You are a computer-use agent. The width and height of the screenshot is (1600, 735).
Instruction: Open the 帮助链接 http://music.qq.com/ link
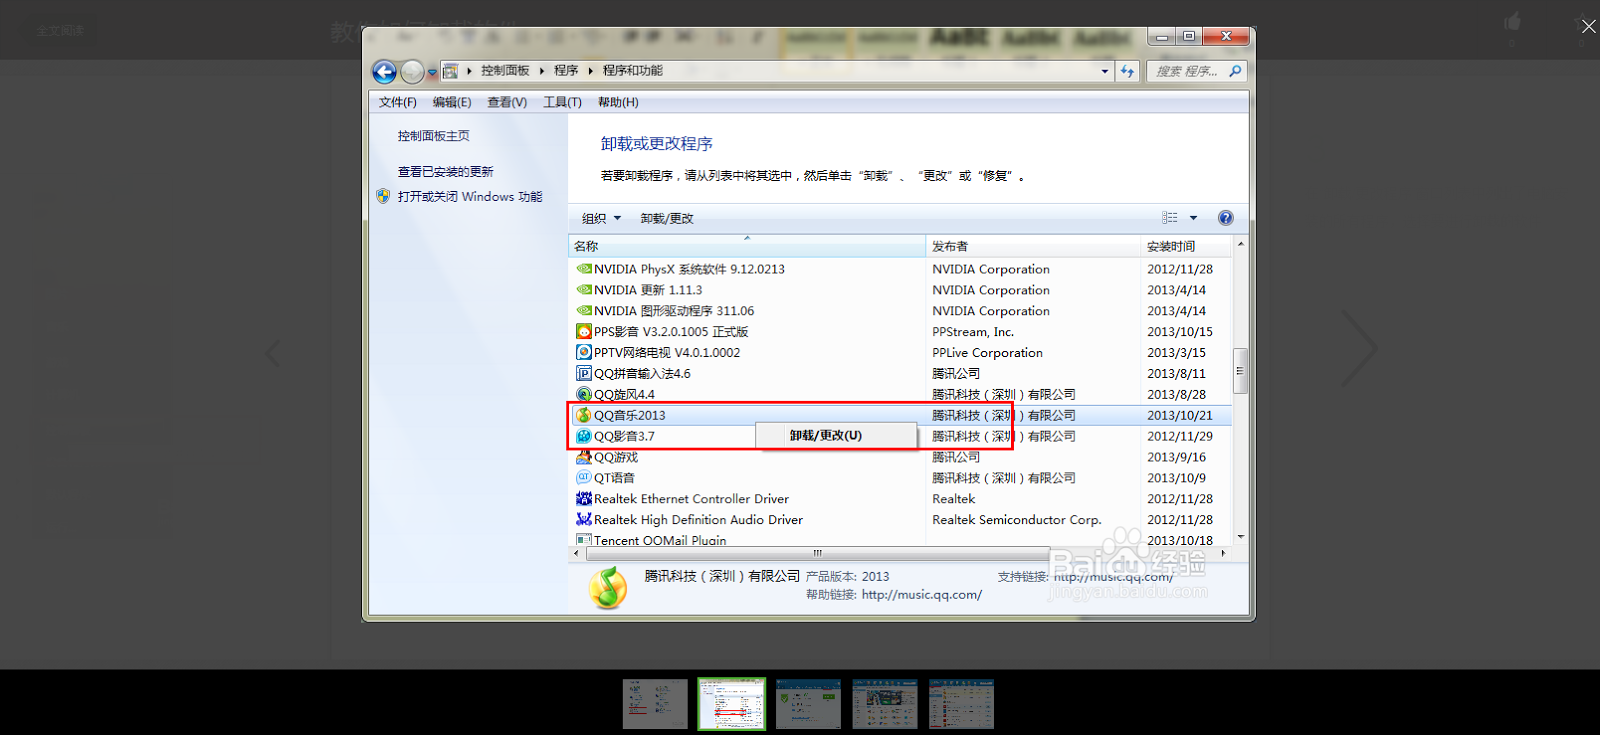[x=921, y=594]
